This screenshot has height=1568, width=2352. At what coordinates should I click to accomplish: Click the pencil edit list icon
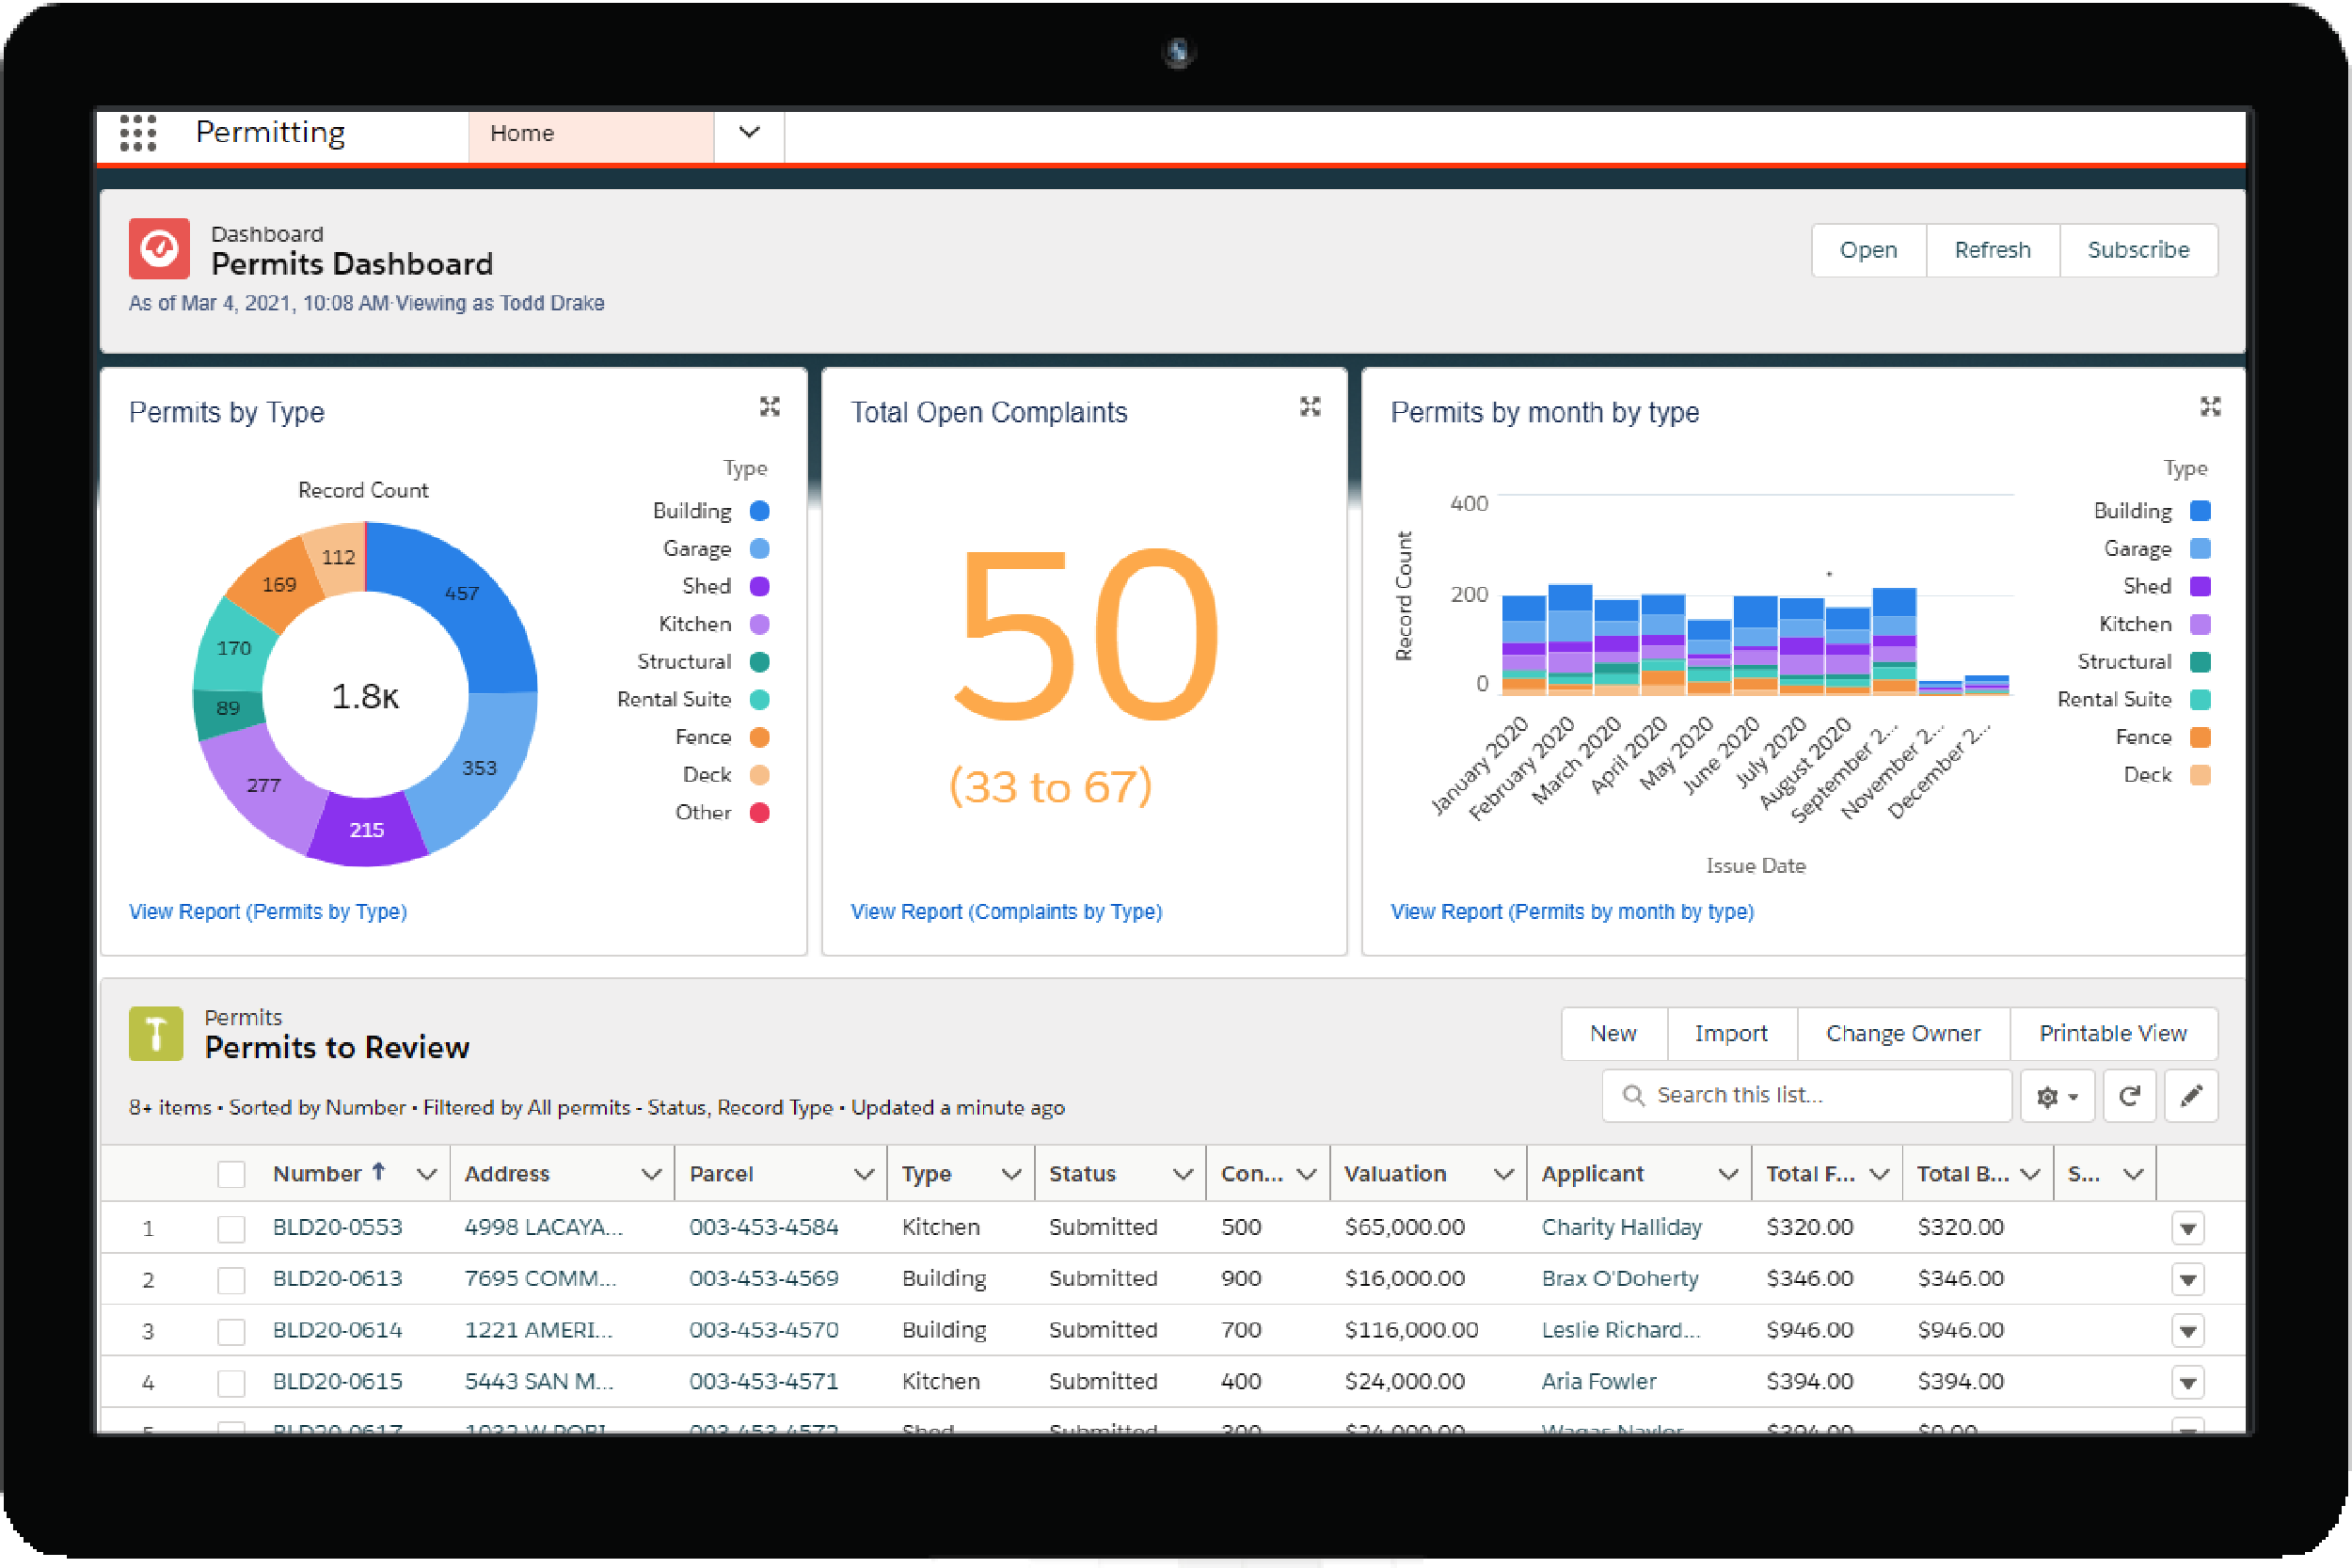tap(2191, 1096)
